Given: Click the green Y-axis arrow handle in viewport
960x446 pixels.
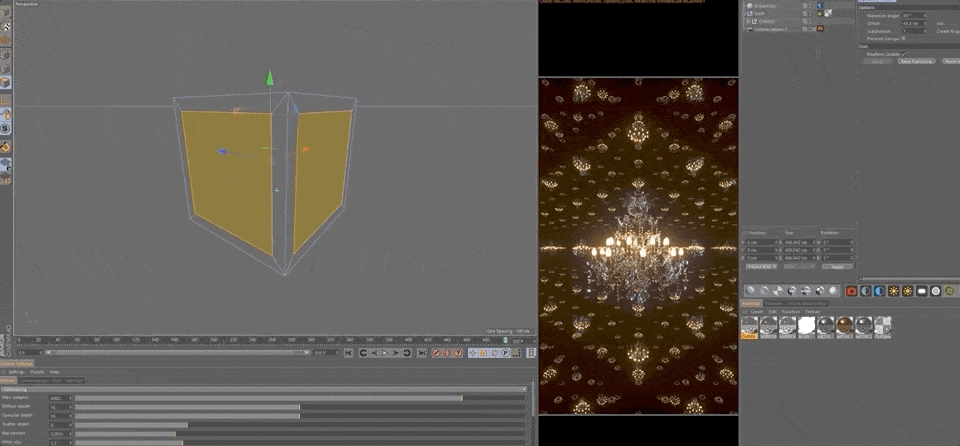Looking at the screenshot, I should click(269, 78).
